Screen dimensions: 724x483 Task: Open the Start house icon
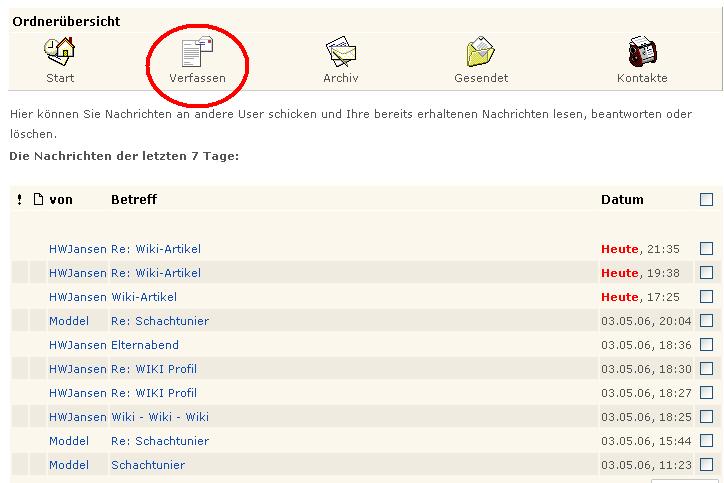click(x=60, y=51)
